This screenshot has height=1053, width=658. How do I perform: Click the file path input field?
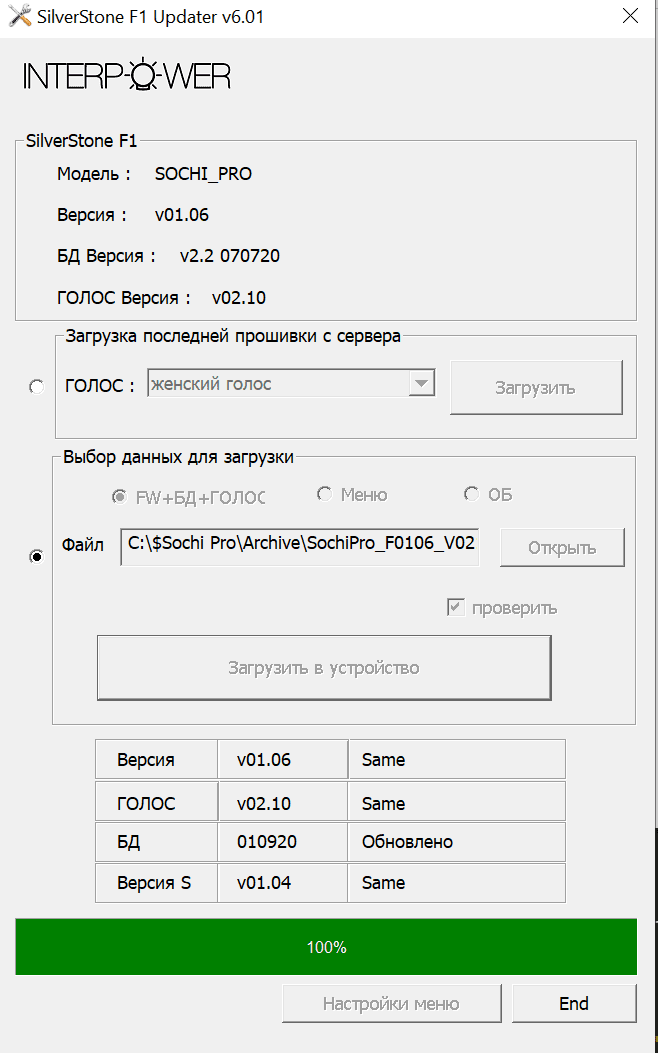tap(299, 547)
